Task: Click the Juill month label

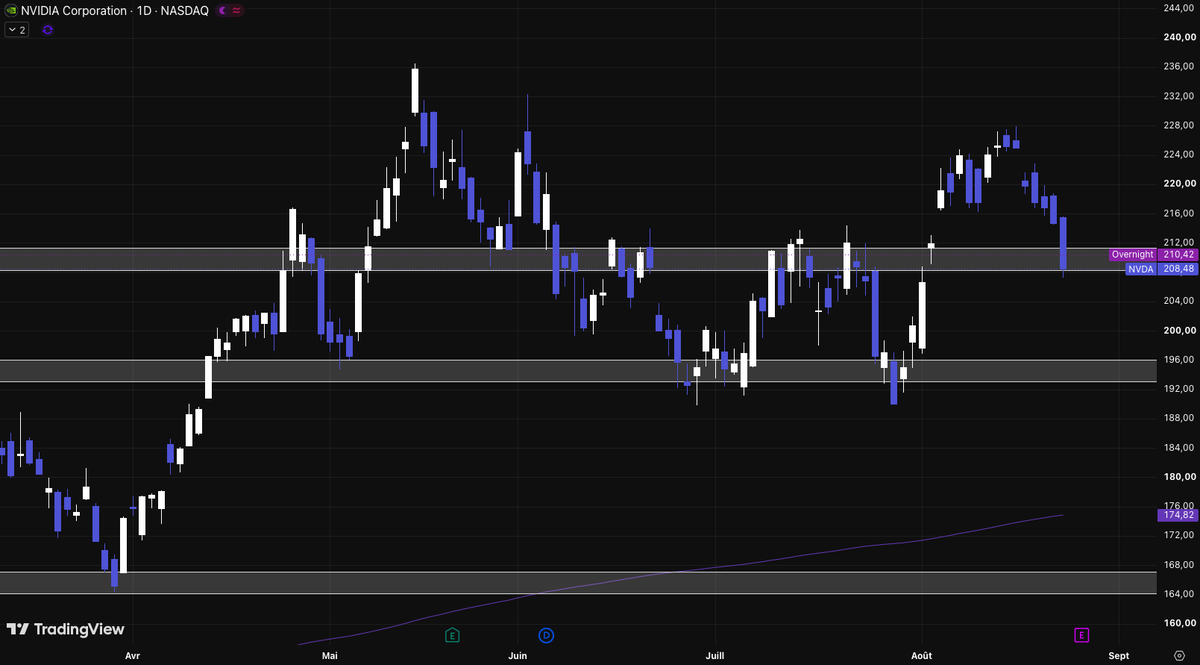Action: [x=715, y=656]
